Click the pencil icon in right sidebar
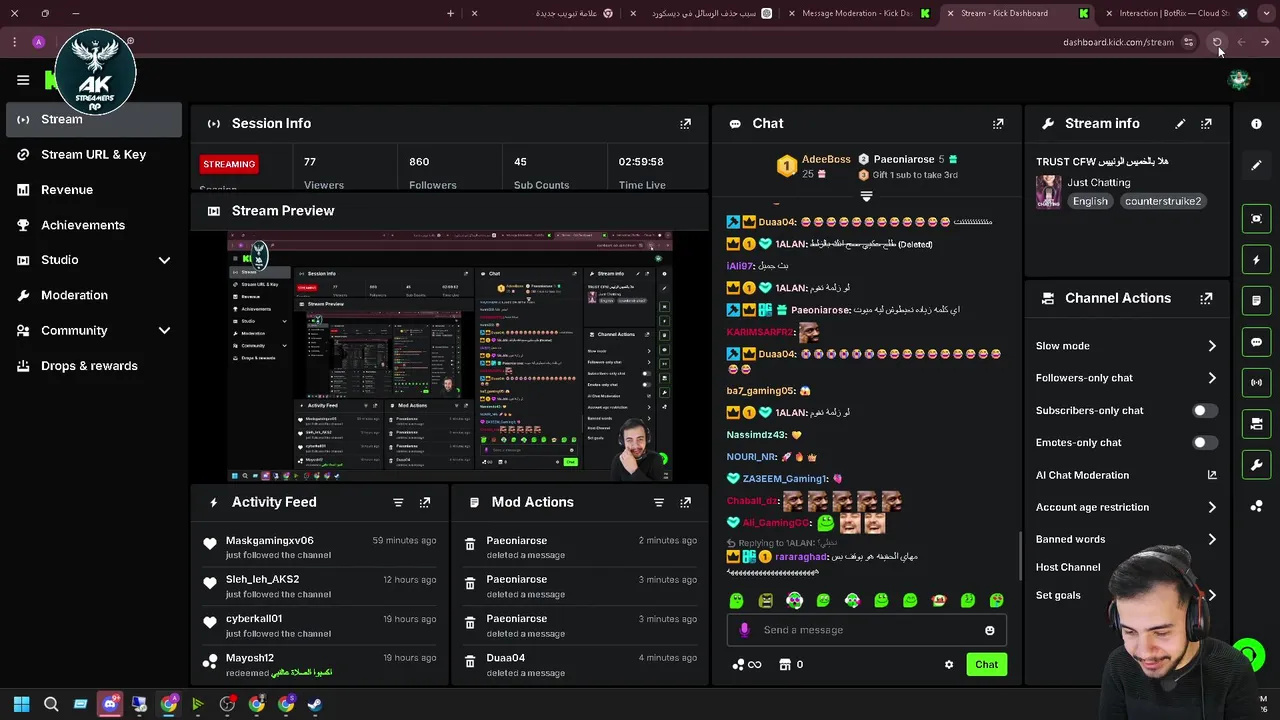Screen dimensions: 1280x720 [1256, 165]
